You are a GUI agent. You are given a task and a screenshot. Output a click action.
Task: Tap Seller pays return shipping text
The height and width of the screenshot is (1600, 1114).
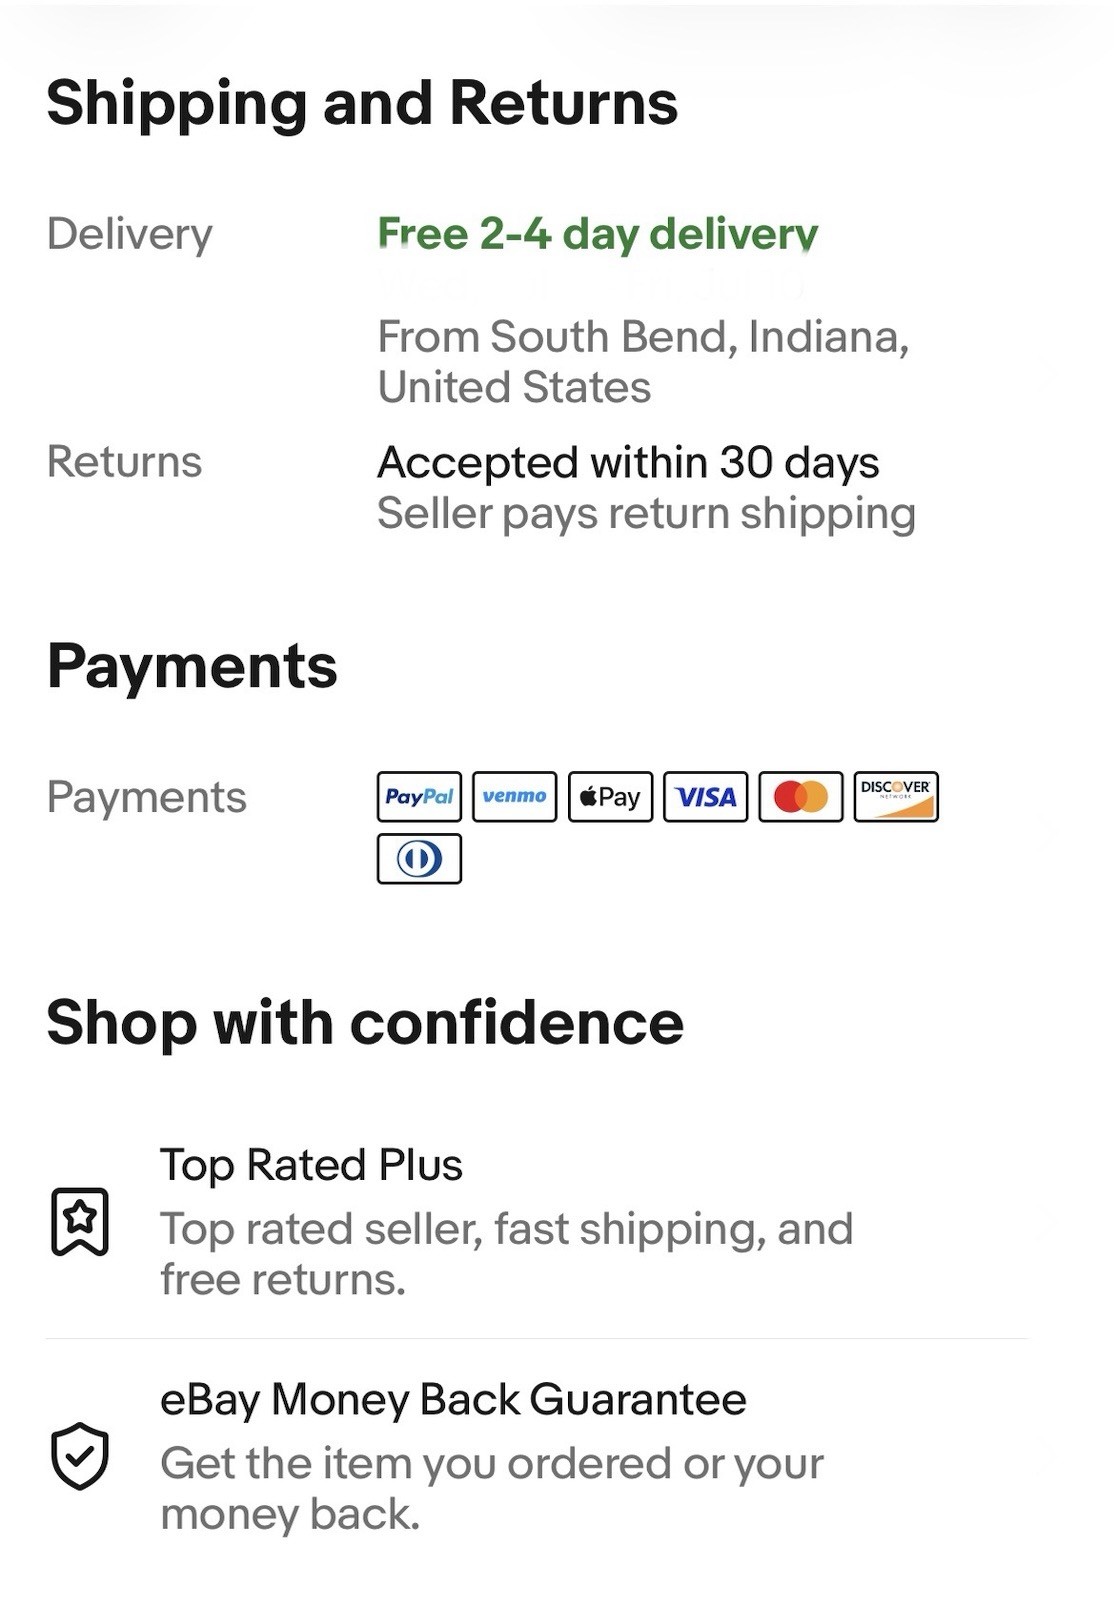tap(646, 514)
